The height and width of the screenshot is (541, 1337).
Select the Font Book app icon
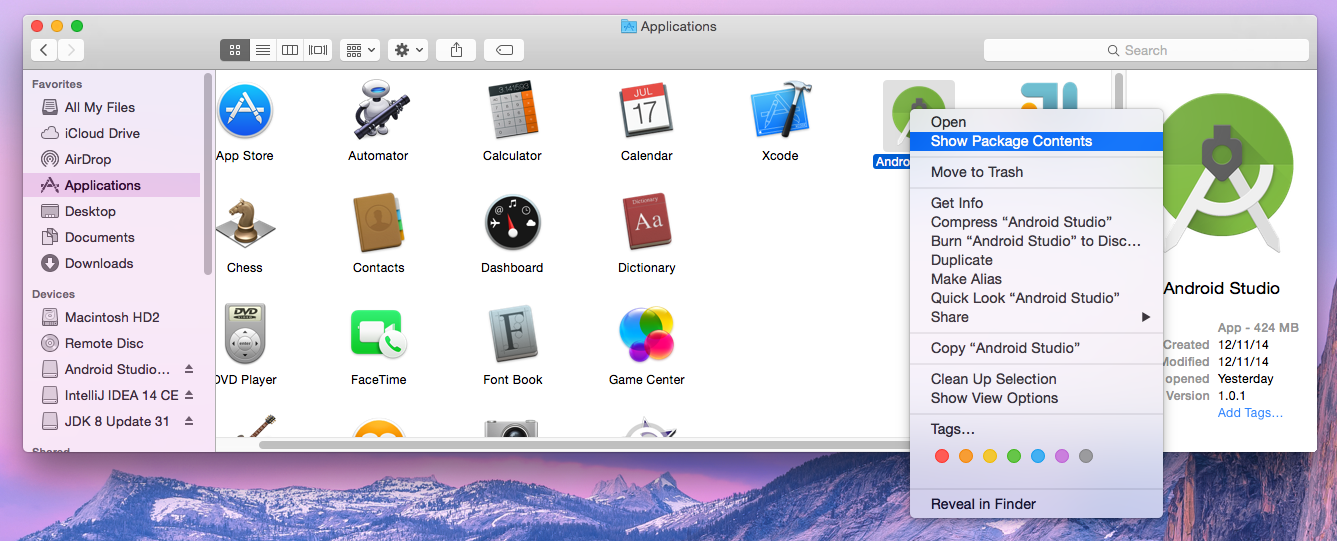512,334
